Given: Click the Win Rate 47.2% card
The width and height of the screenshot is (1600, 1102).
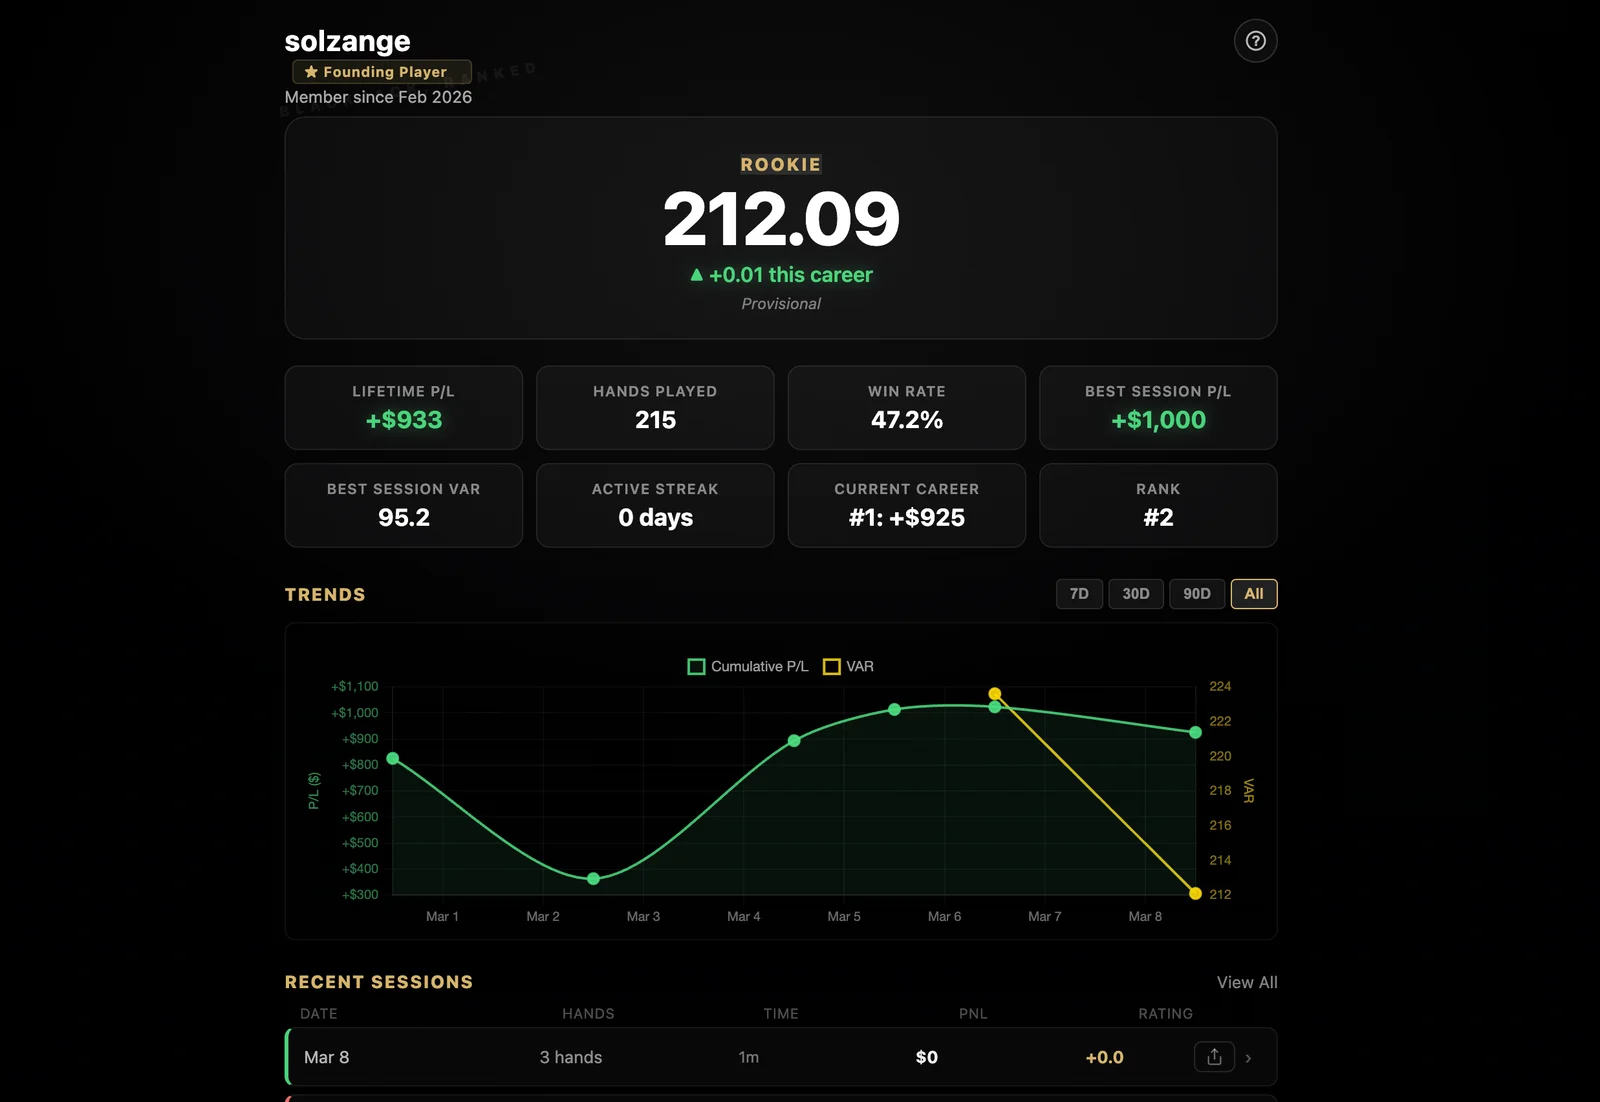Looking at the screenshot, I should pyautogui.click(x=906, y=408).
